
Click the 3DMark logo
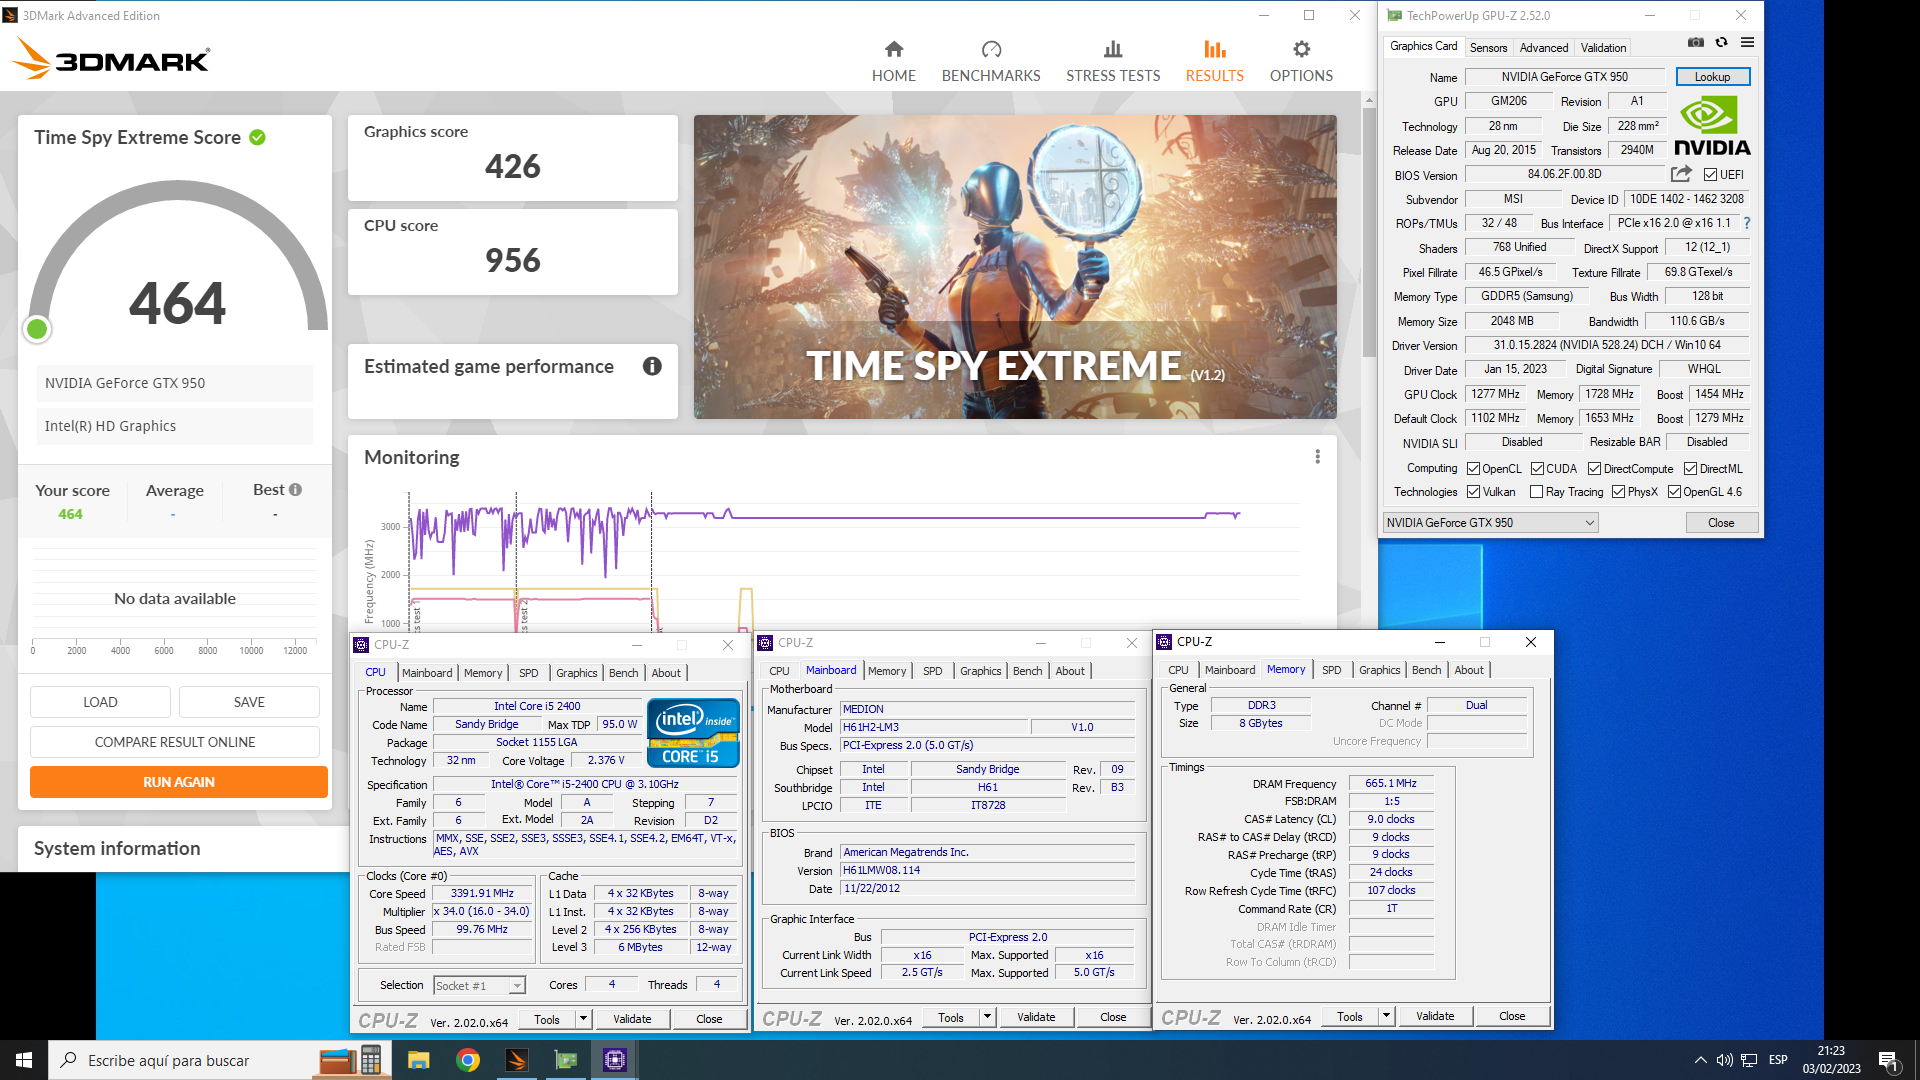[x=112, y=60]
